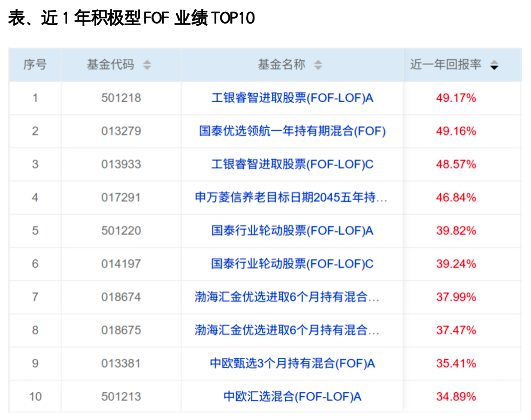Viewport: 531px width, 420px height.
Task: Open 工银睿智进取股票(FOF-LOF)C fund link
Action: 292,164
